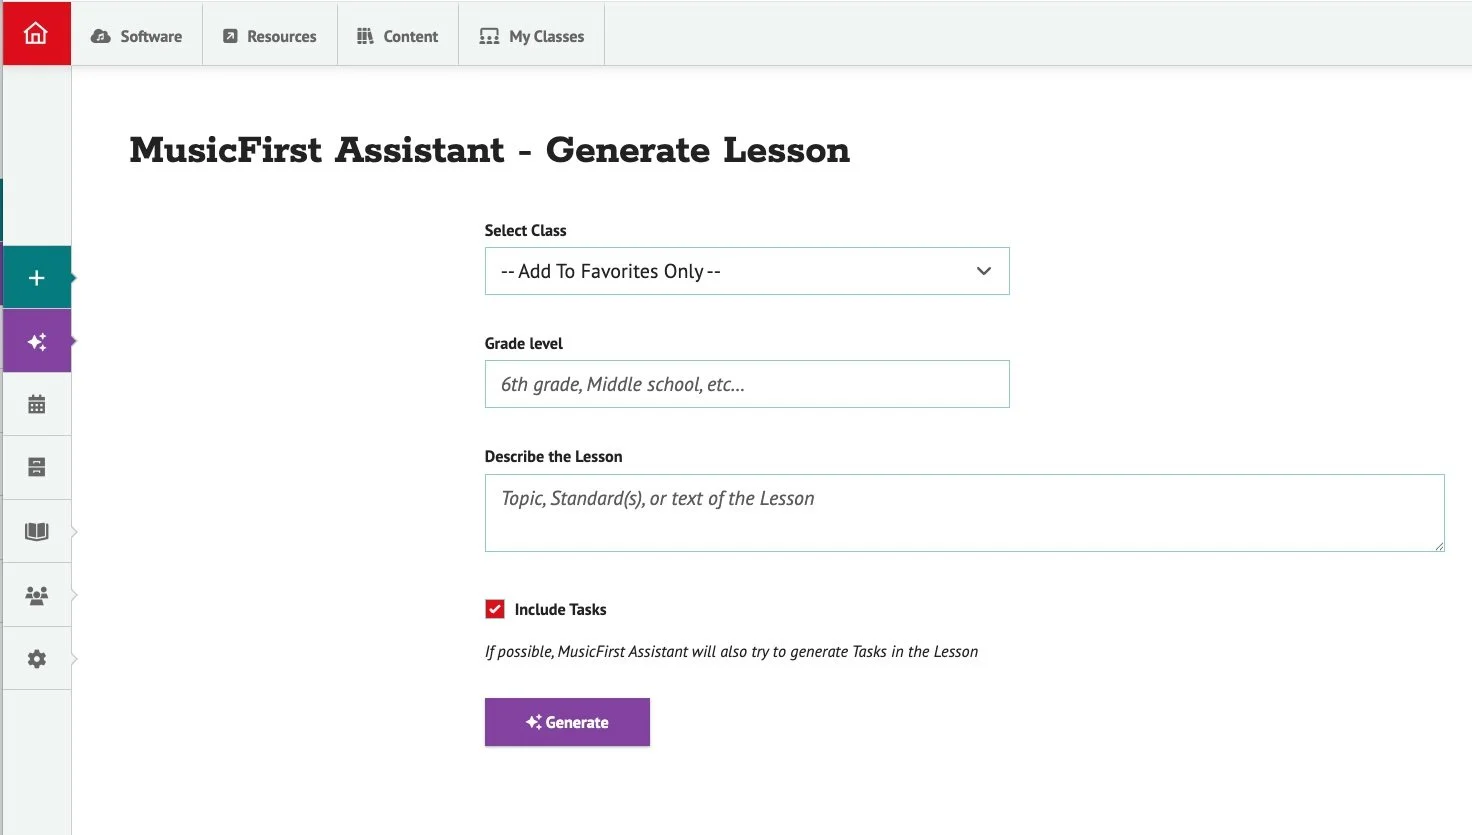Open the sparkle Assistant sidebar icon
Image resolution: width=1472 pixels, height=835 pixels.
pyautogui.click(x=37, y=342)
